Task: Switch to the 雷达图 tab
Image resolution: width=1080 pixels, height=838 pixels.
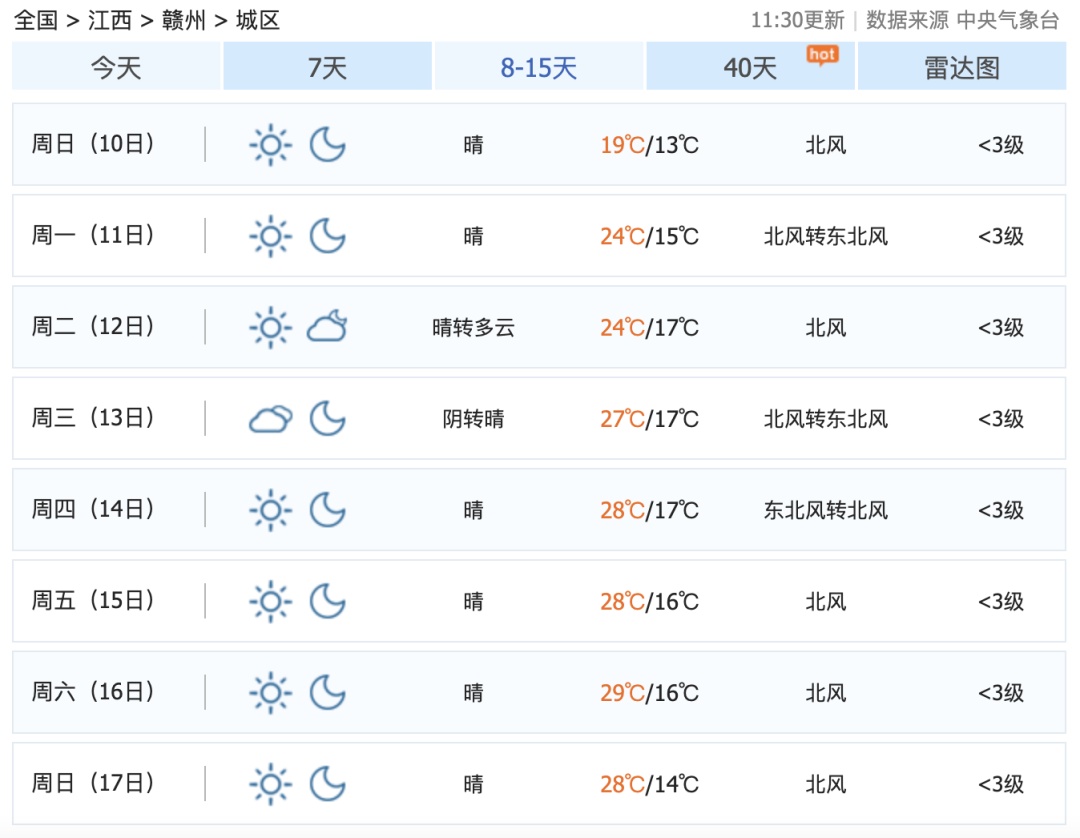Action: coord(962,67)
